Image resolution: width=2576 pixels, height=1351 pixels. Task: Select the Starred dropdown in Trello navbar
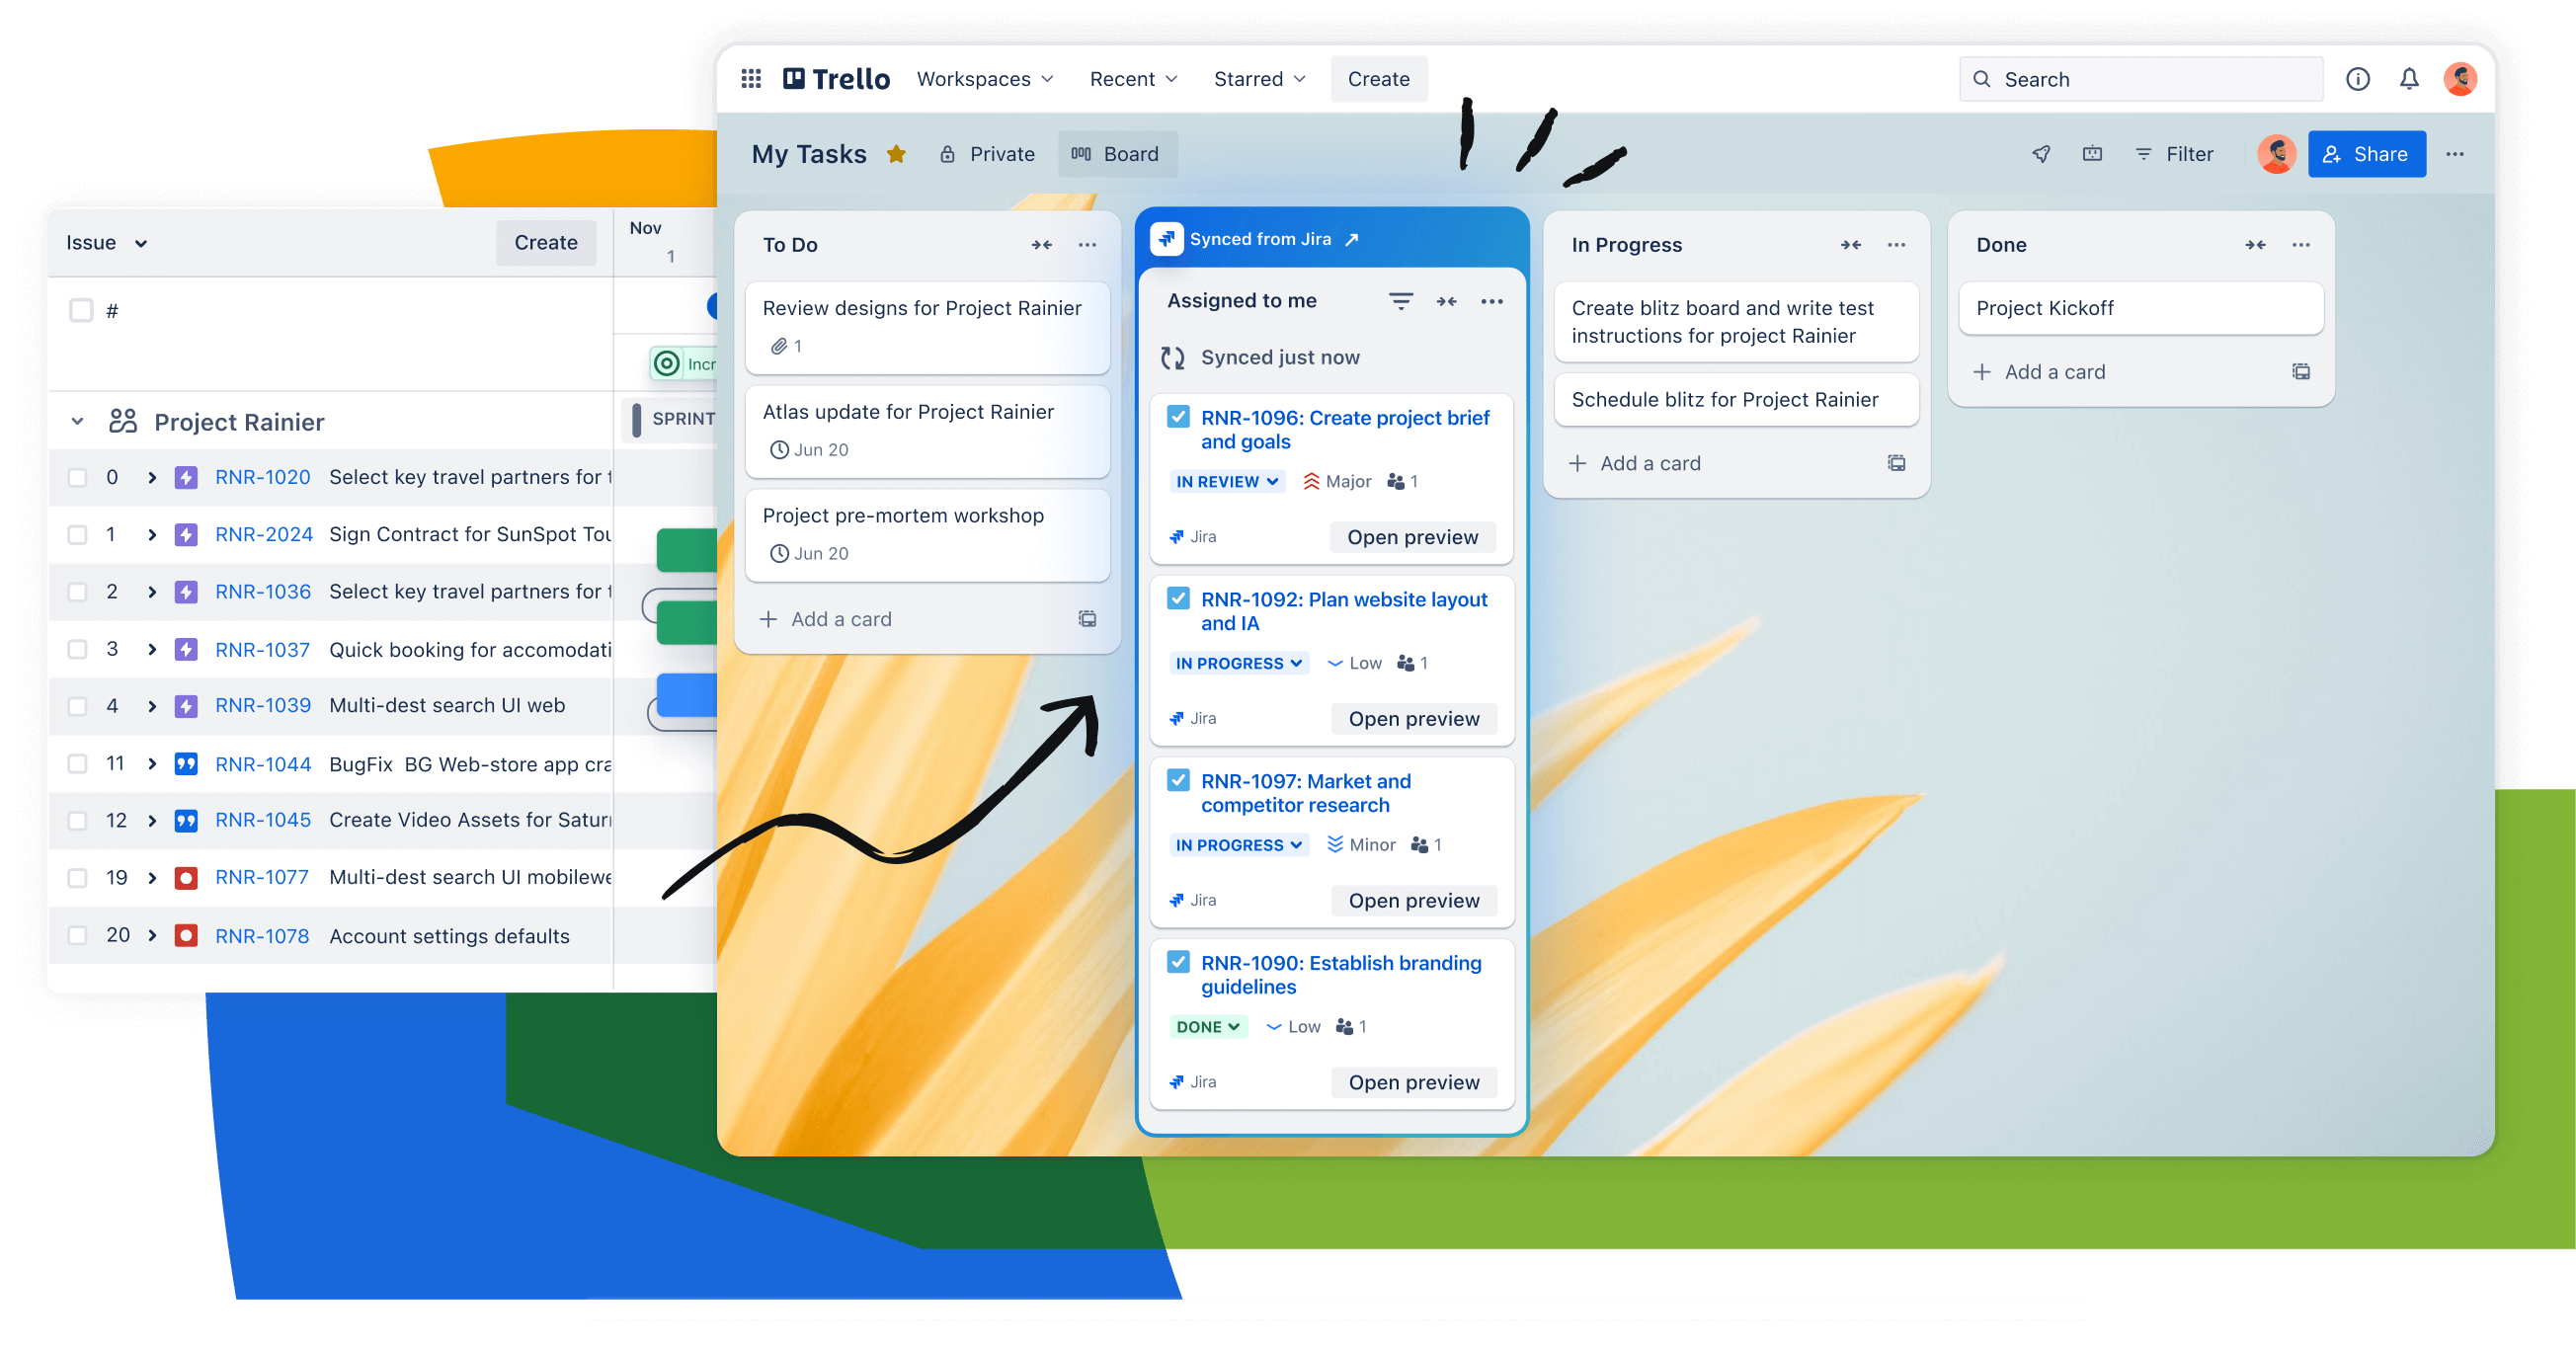pos(1259,77)
